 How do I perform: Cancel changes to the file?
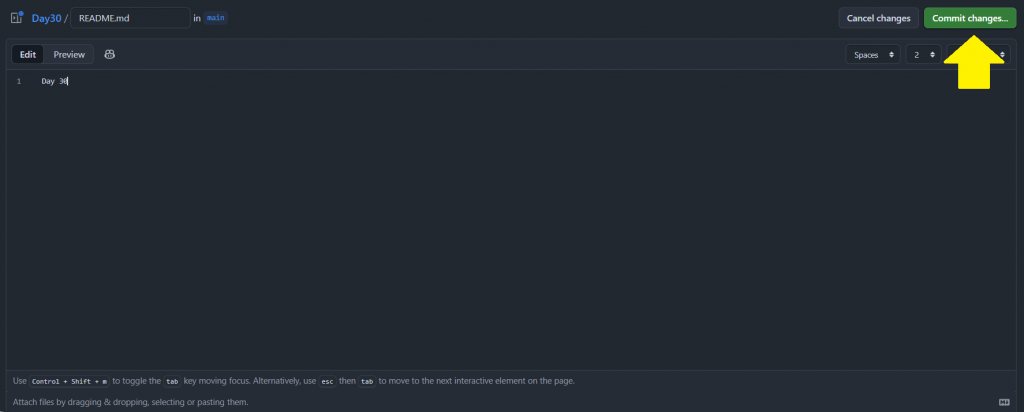878,18
